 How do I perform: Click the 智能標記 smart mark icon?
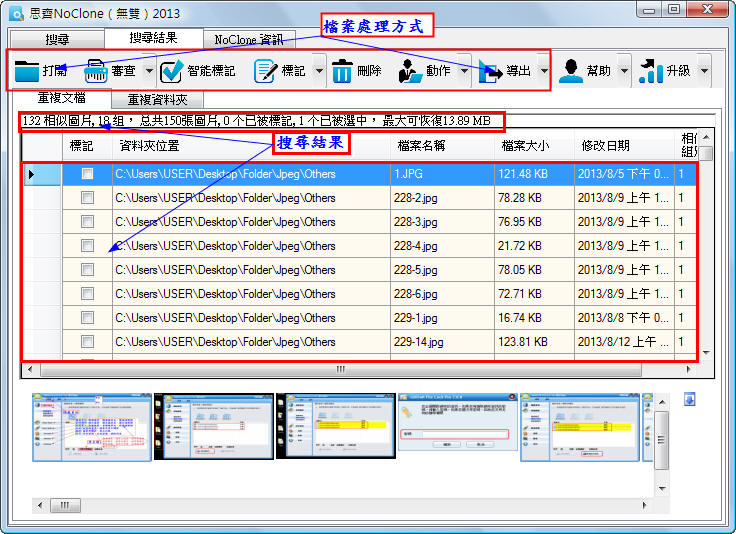click(x=172, y=71)
